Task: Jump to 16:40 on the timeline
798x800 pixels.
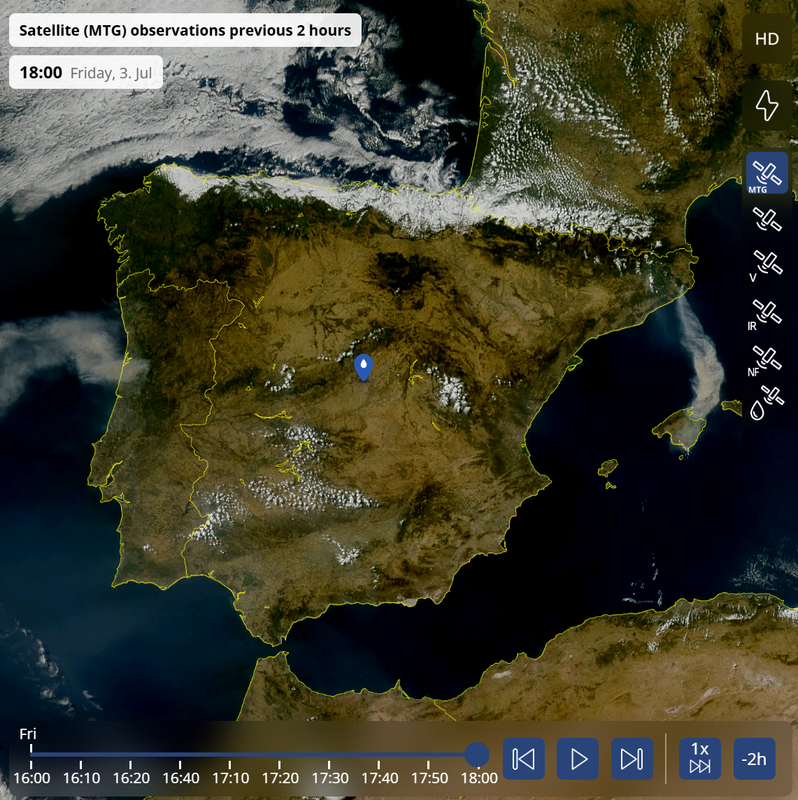Action: point(181,778)
